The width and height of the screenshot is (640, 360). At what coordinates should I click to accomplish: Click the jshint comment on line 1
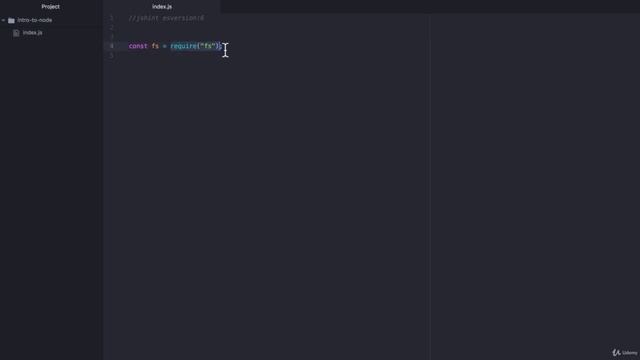pyautogui.click(x=166, y=18)
